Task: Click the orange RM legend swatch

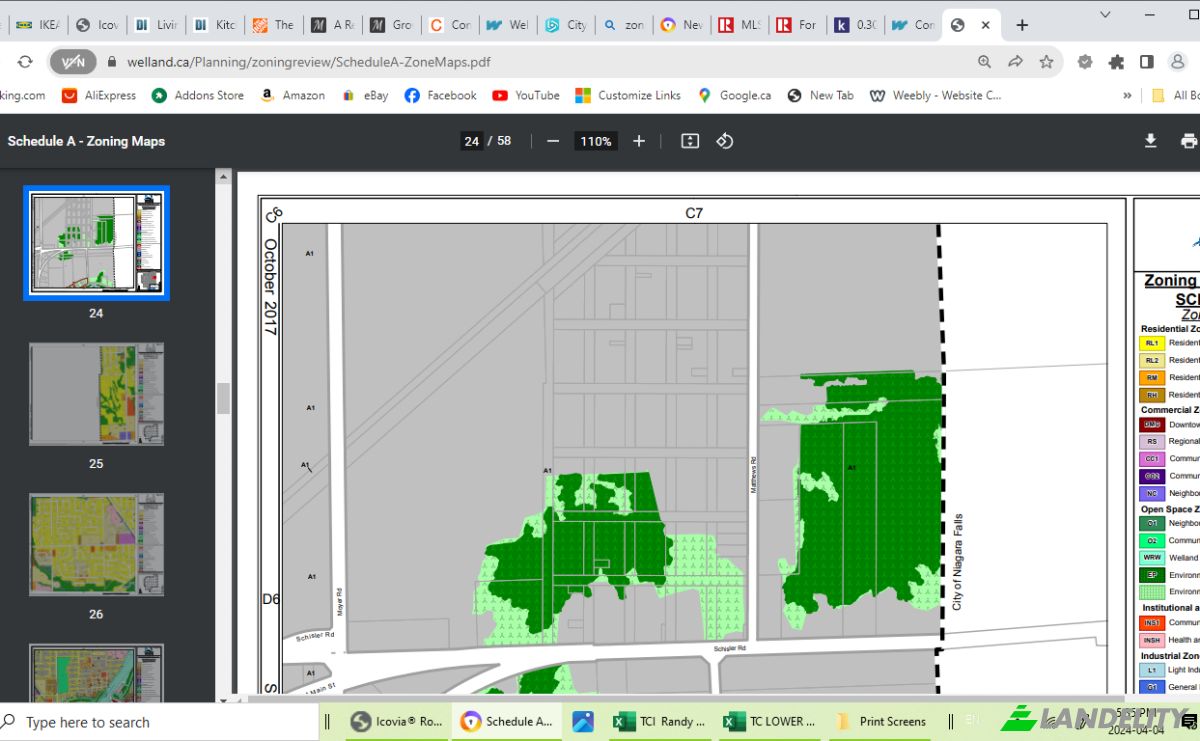Action: point(1152,378)
